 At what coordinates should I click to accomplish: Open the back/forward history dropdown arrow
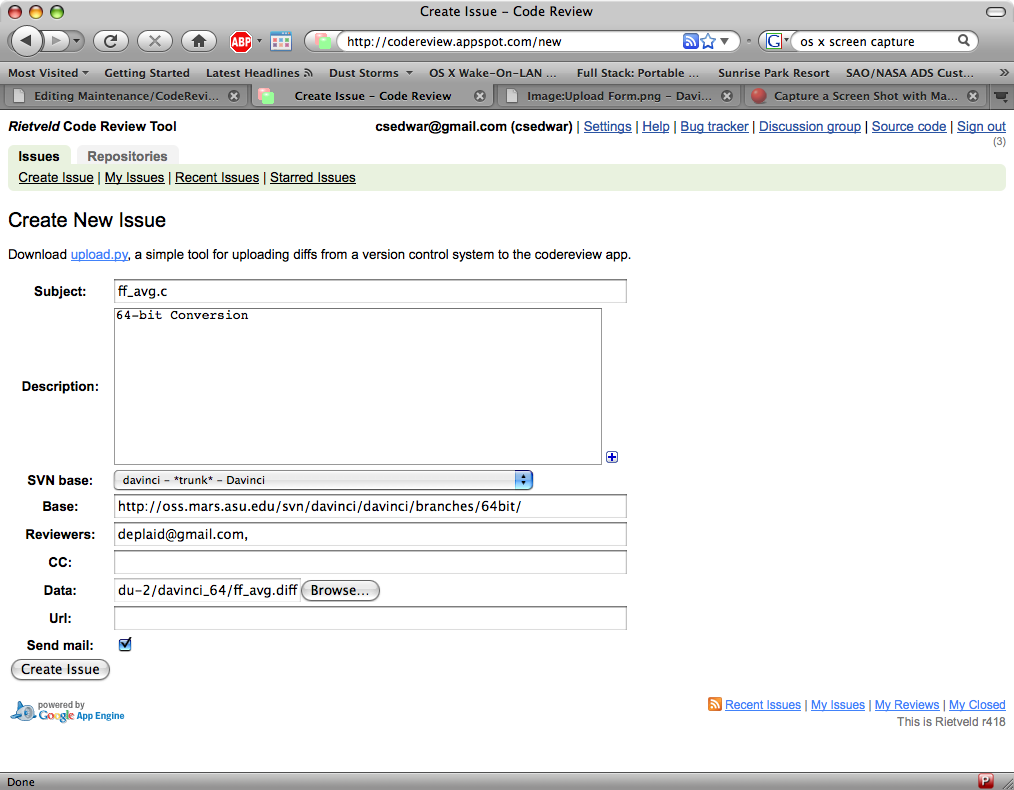click(77, 41)
